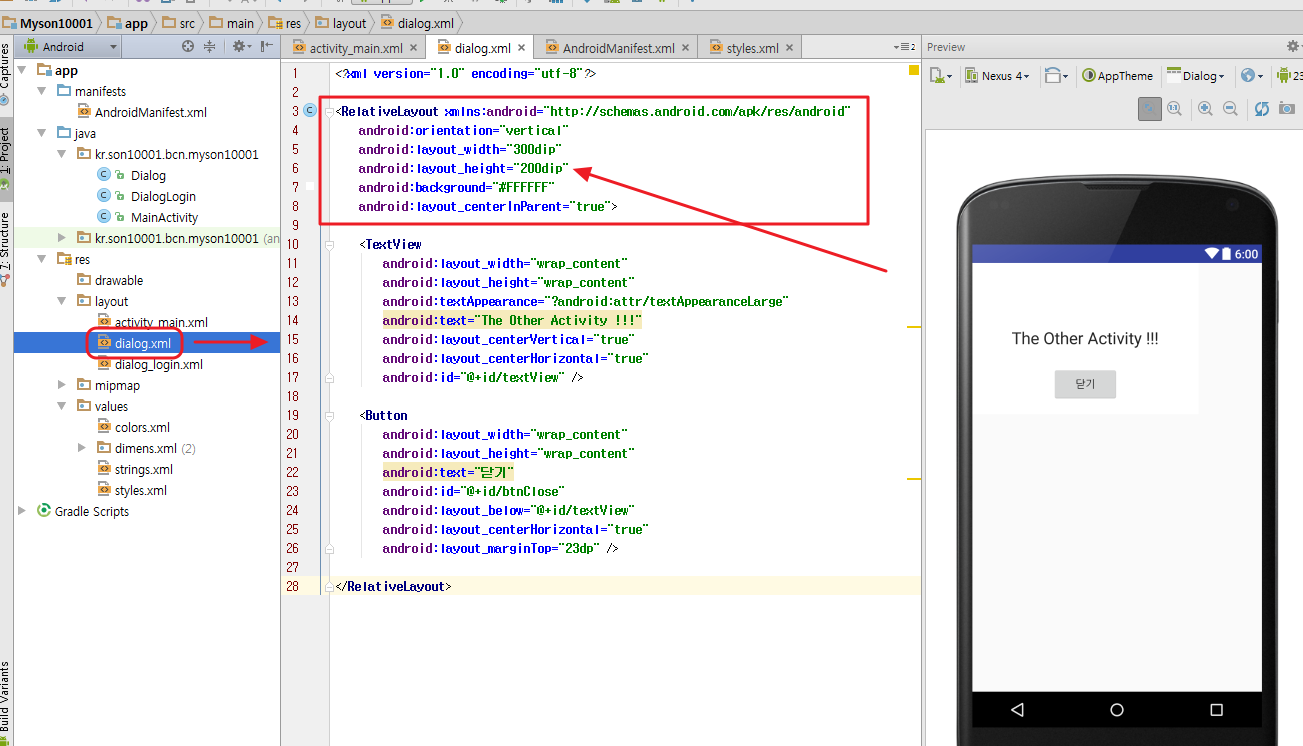Click the yellow warning indicator square in editor

coord(914,71)
